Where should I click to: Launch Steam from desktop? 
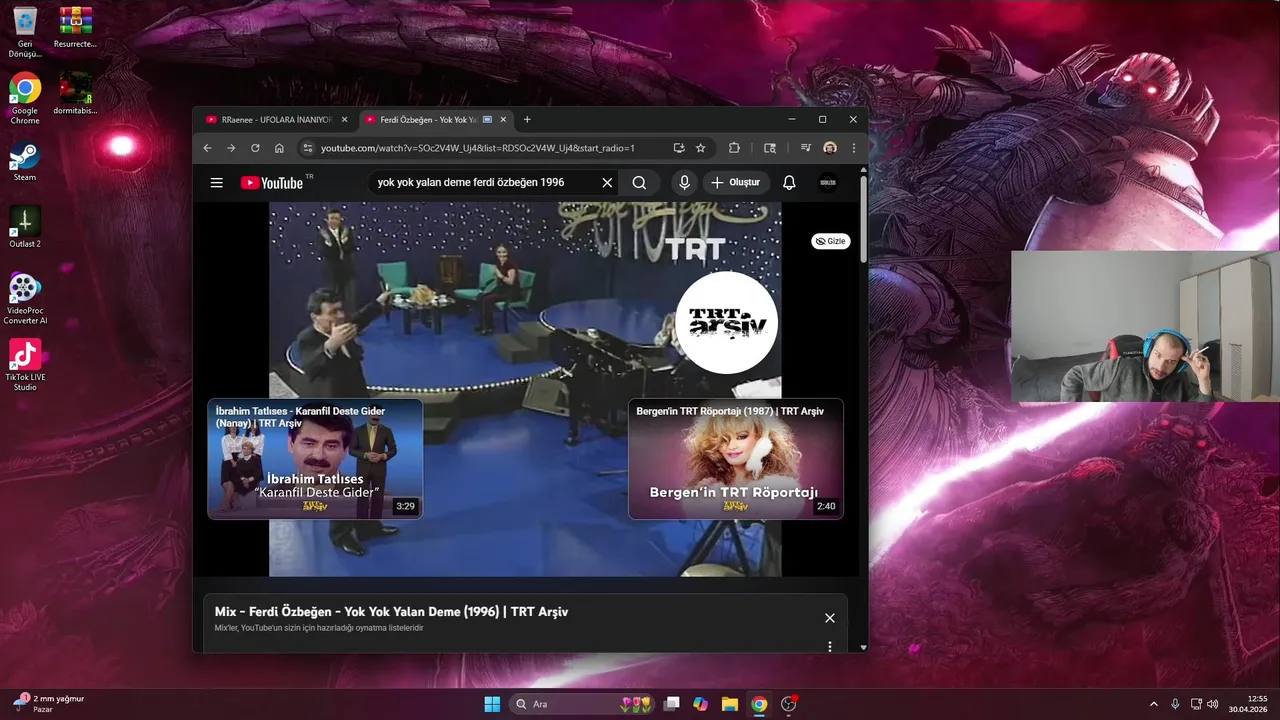pyautogui.click(x=25, y=162)
